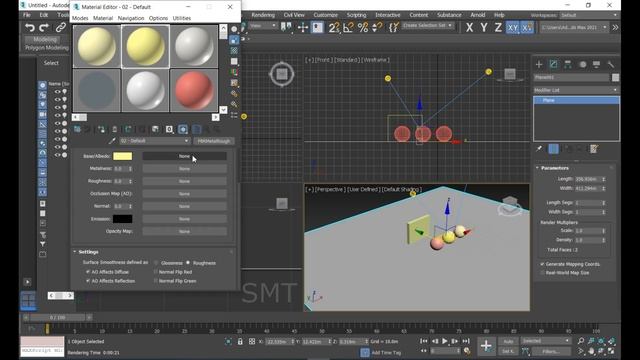Open the Modifier List dropdown

pos(576,90)
